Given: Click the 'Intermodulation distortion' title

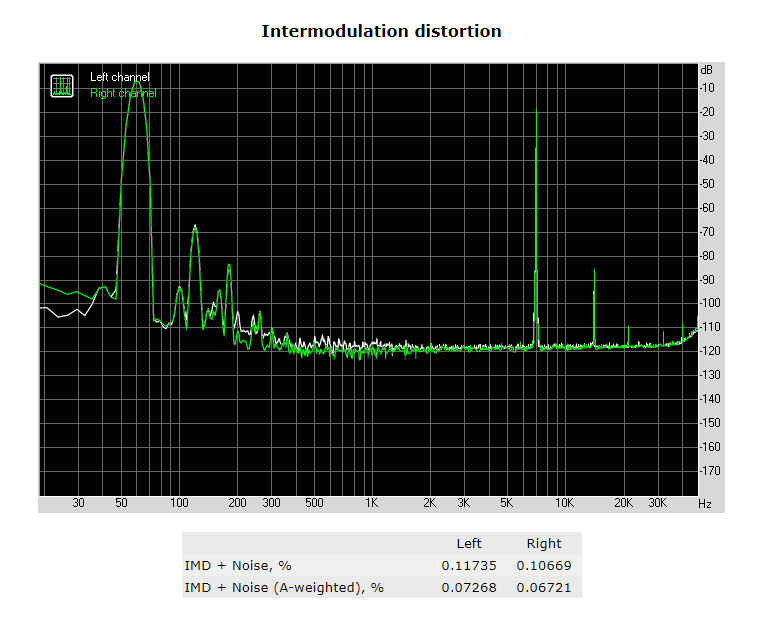Looking at the screenshot, I should point(381,31).
